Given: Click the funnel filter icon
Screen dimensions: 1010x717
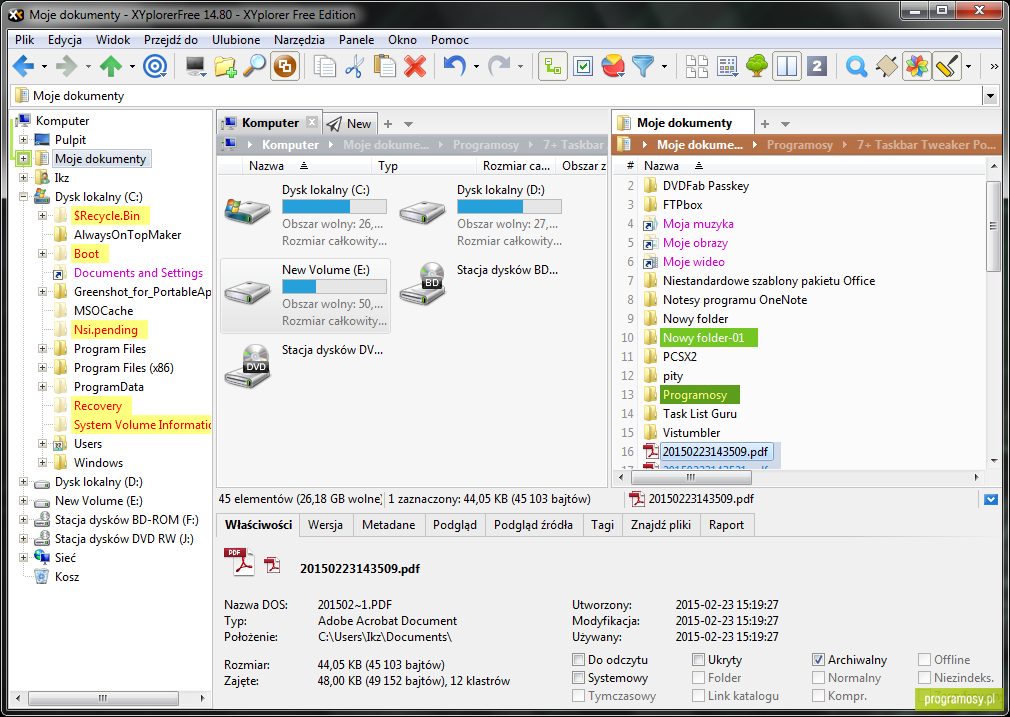Looking at the screenshot, I should tap(643, 66).
